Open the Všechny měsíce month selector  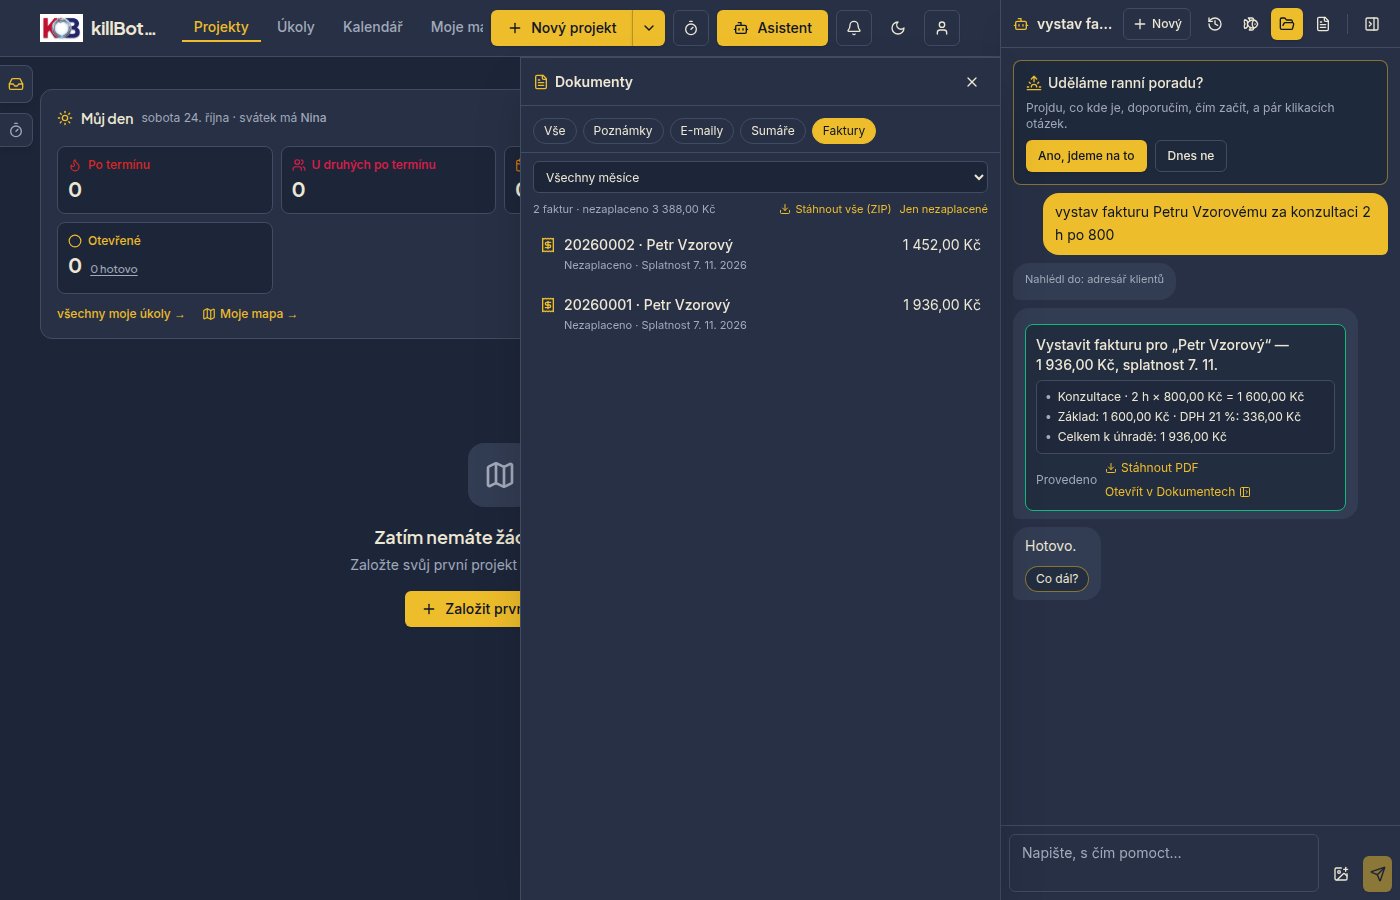[x=760, y=177]
